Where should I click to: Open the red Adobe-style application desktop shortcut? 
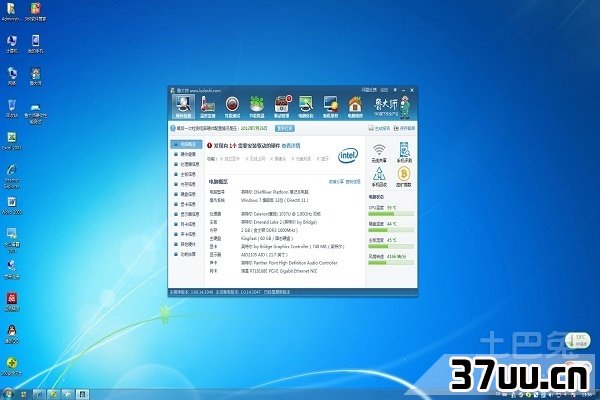tap(12, 302)
